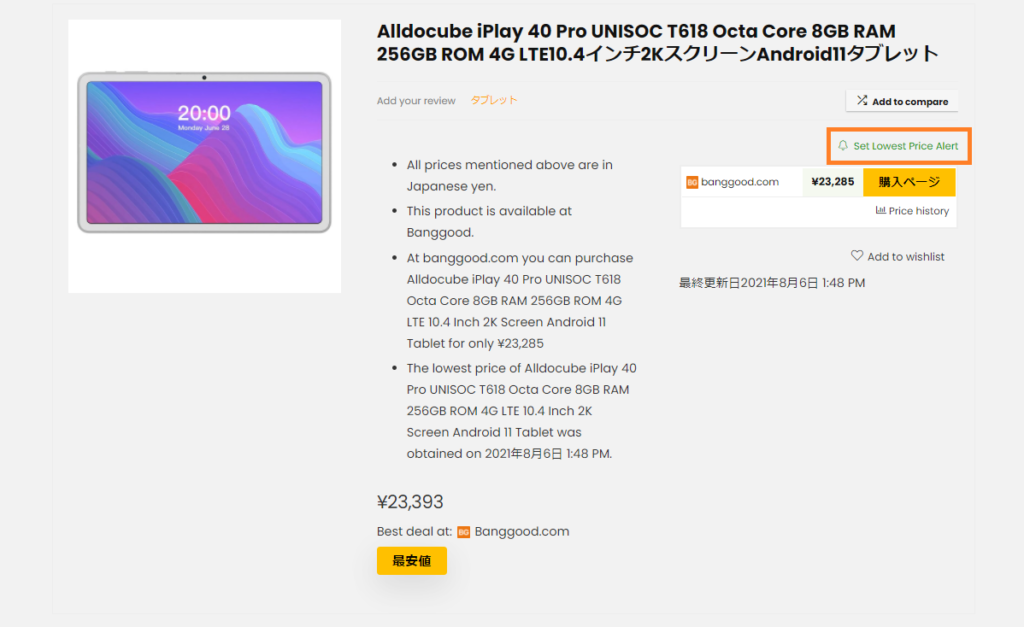Click the heart icon beside Add to wishlist

click(x=857, y=256)
